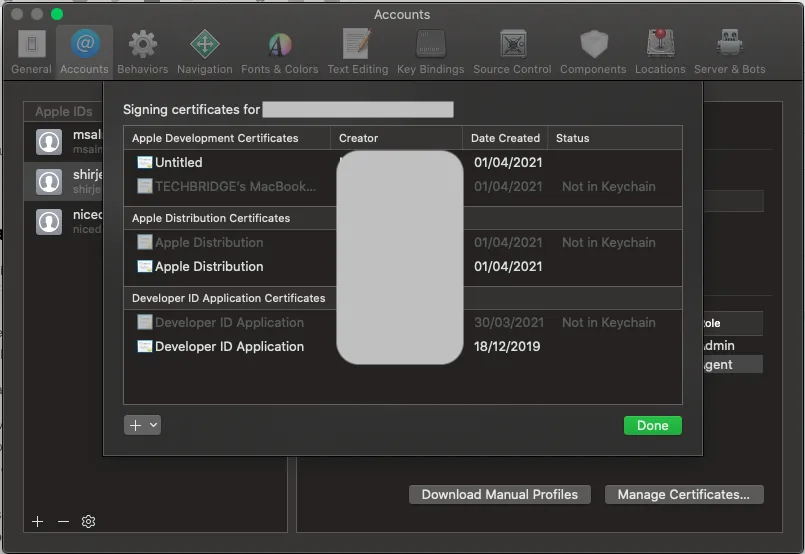Open the Navigation preferences pane

[204, 52]
